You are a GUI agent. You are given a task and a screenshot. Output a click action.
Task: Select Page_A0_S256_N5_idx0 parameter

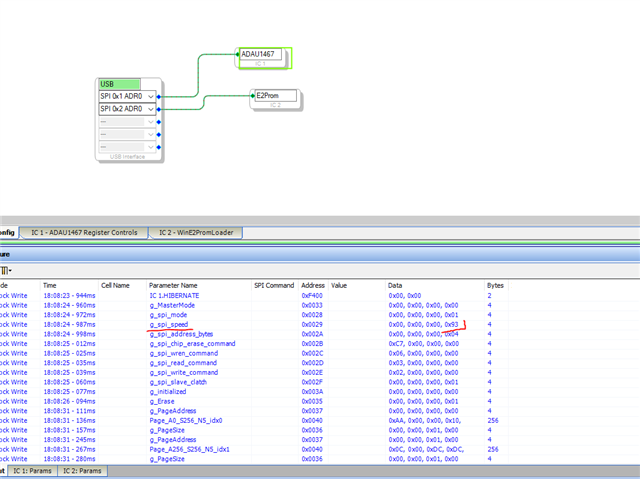point(186,420)
